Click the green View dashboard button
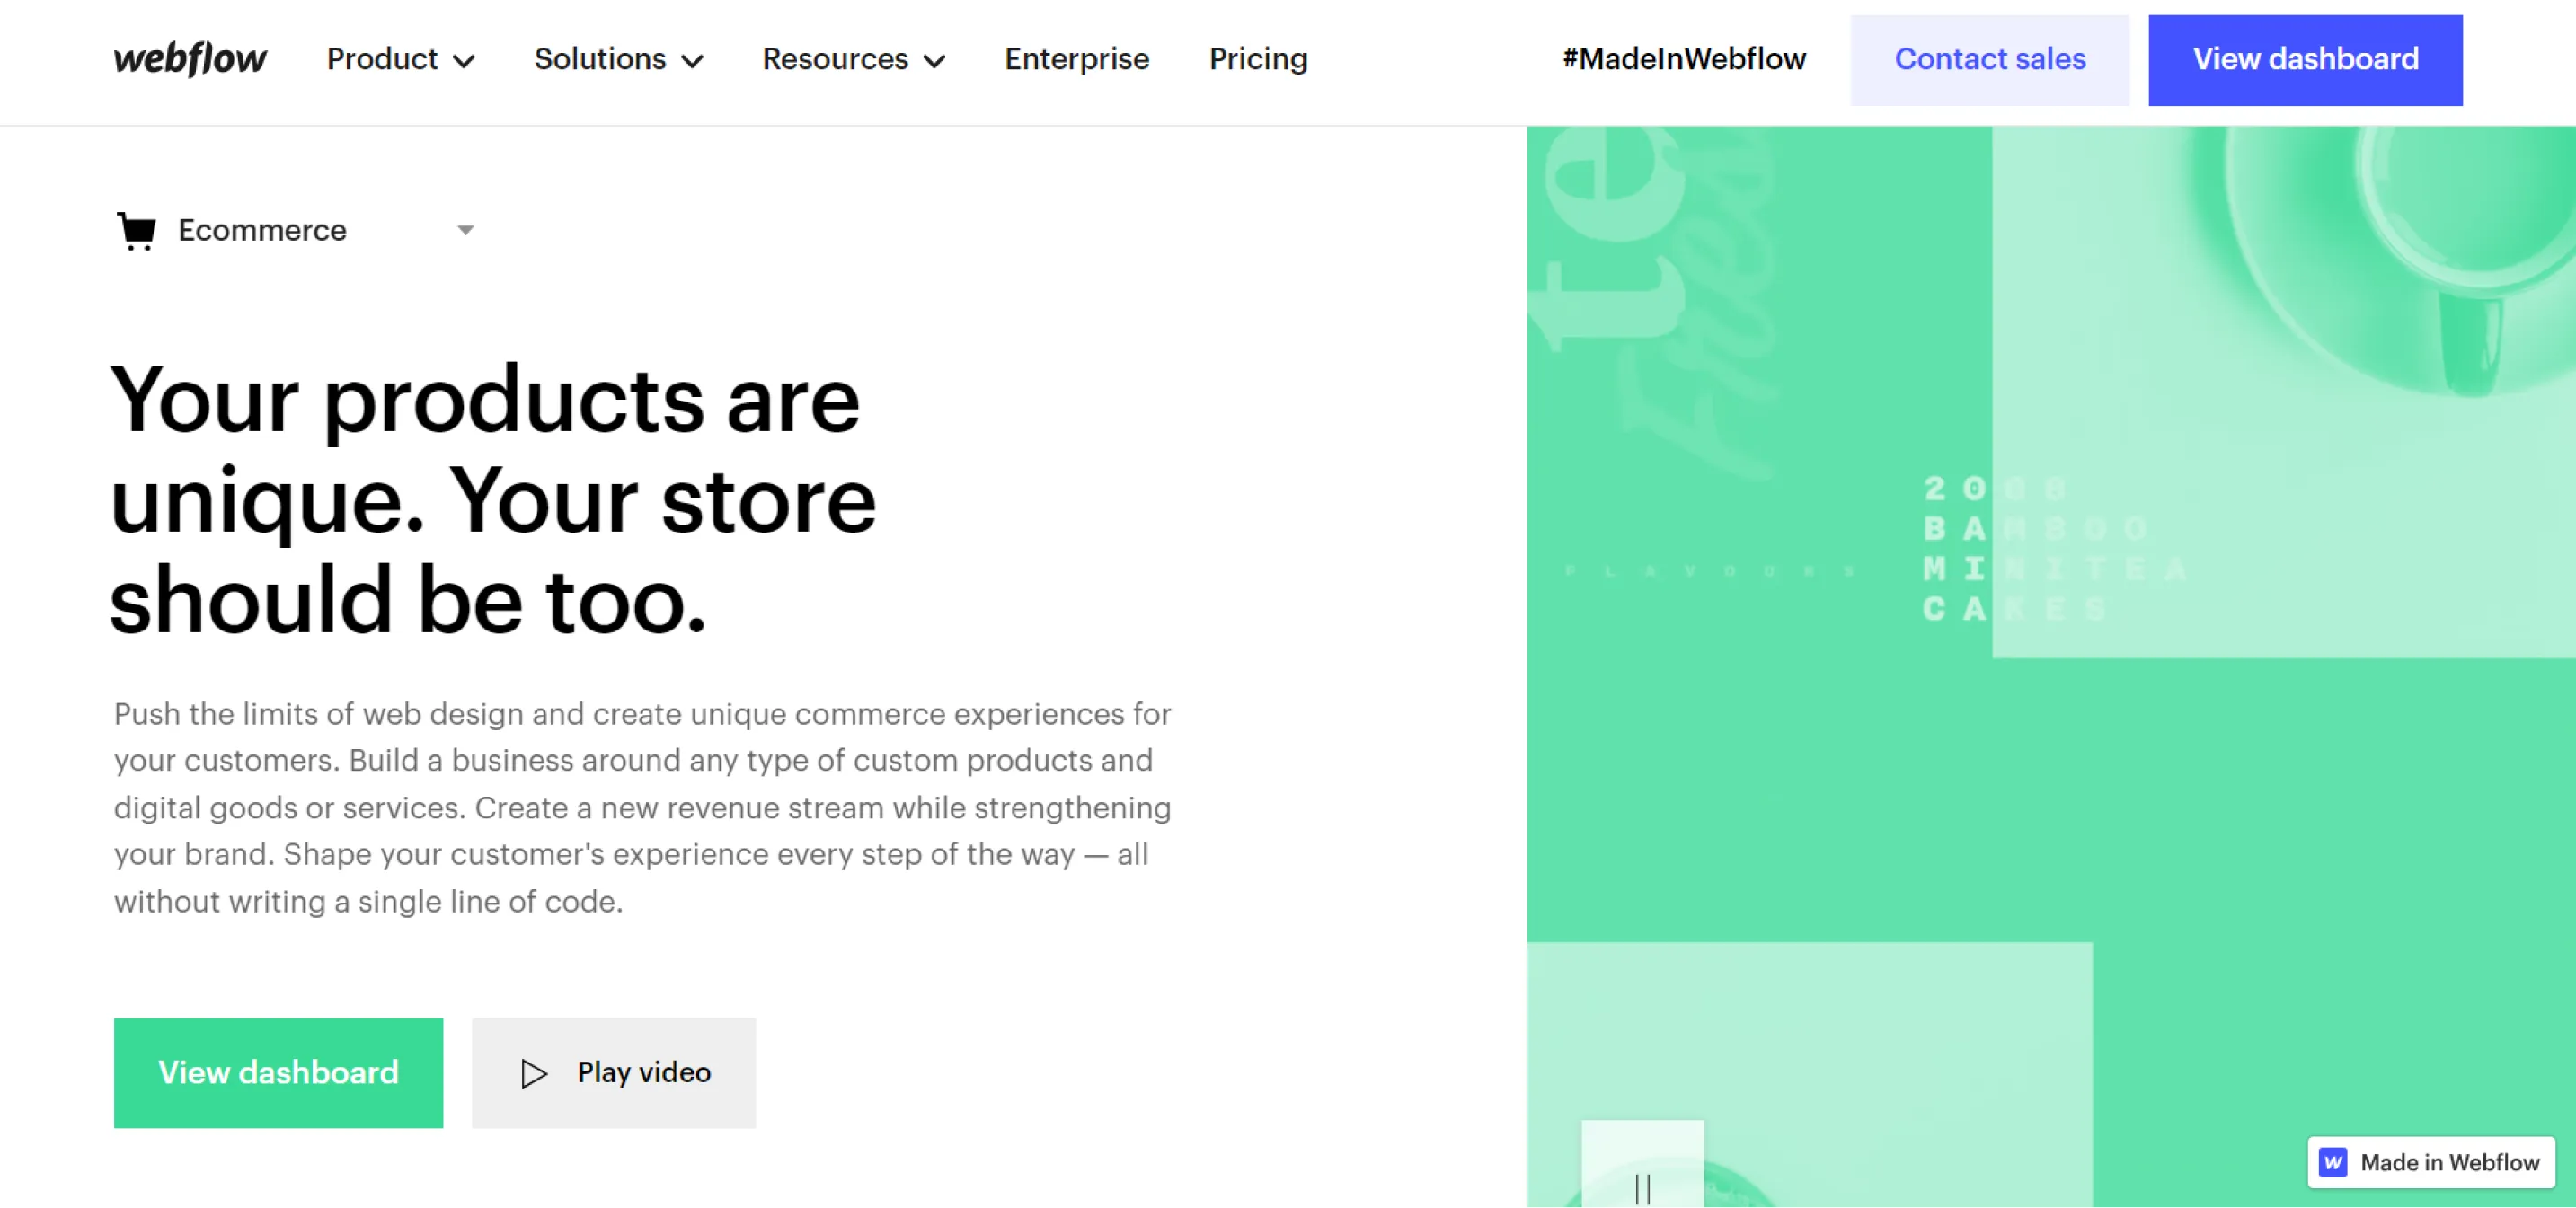This screenshot has height=1208, width=2576. pos(278,1073)
